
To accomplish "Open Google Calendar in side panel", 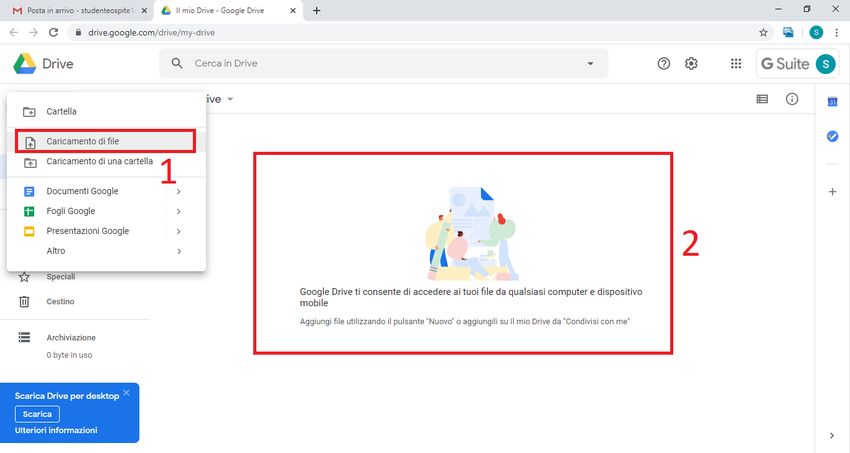I will 832,102.
